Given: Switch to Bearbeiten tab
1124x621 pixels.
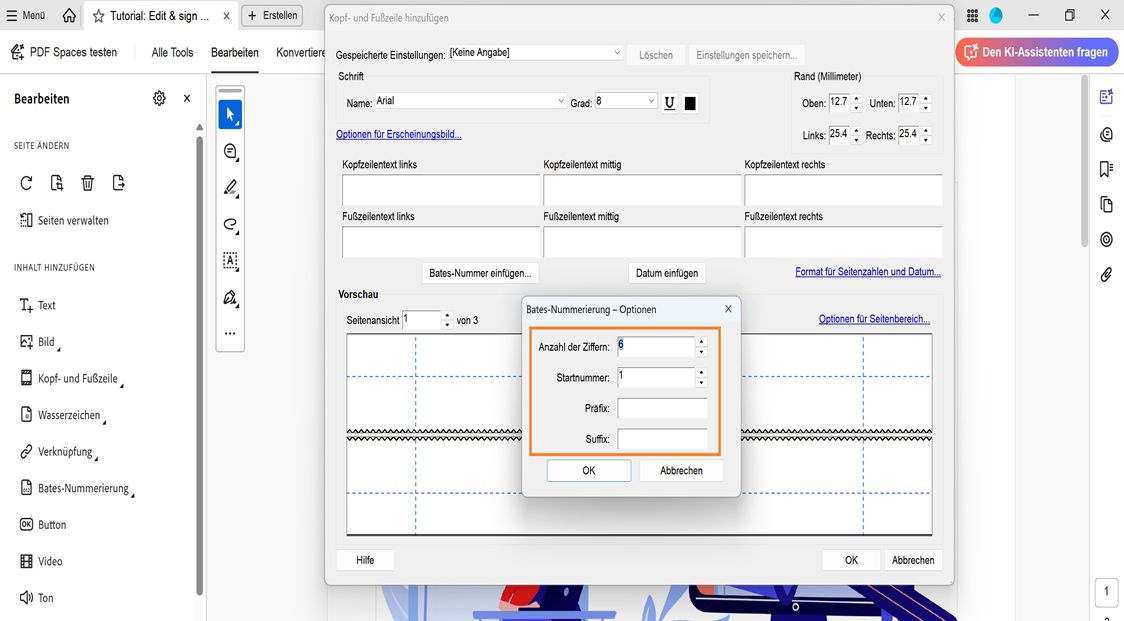Looking at the screenshot, I should click(x=234, y=52).
